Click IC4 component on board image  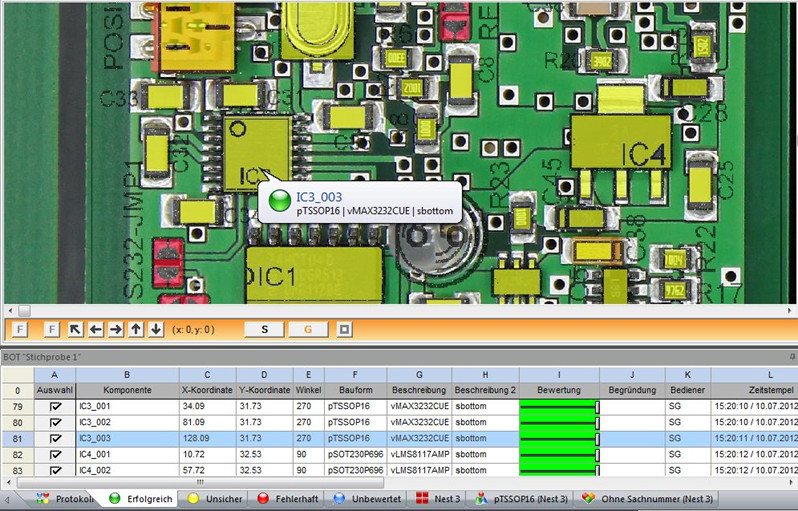tap(620, 143)
